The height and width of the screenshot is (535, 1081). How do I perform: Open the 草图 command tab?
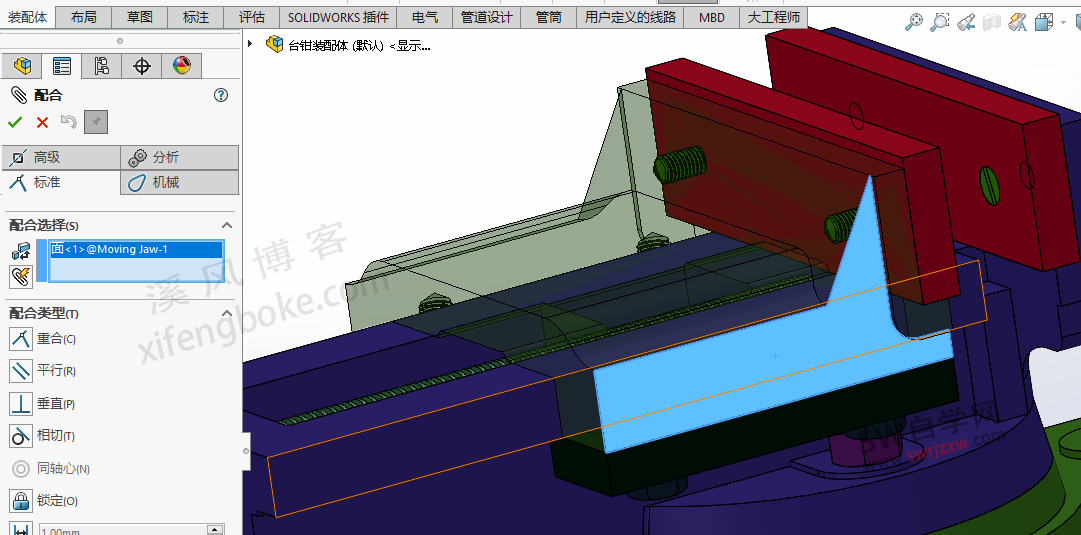pos(140,17)
